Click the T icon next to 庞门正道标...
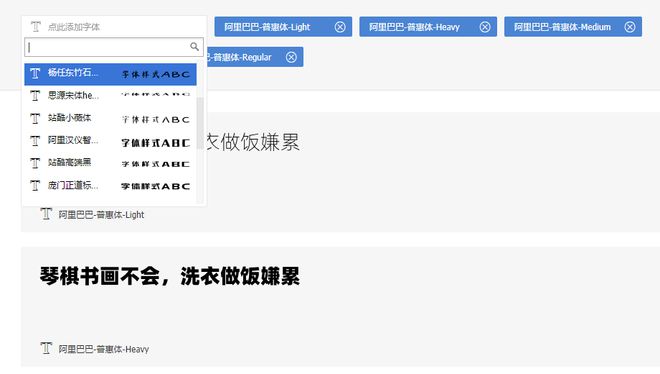 35,186
